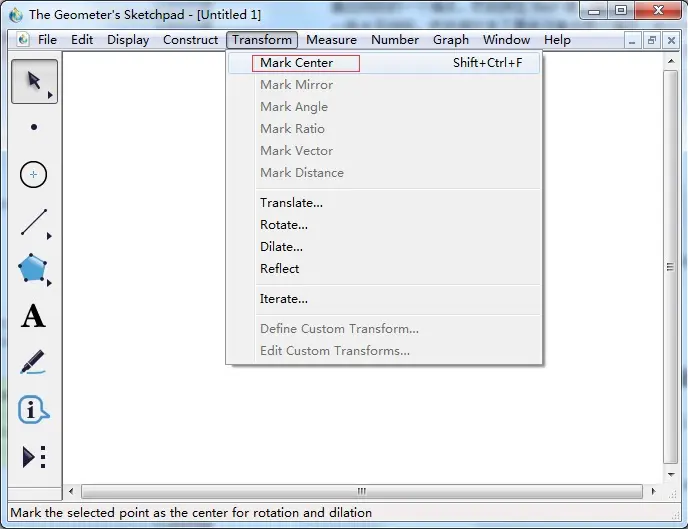Viewport: 688px width, 529px height.
Task: Minimize the Untitled 1 document window
Action: (632, 41)
